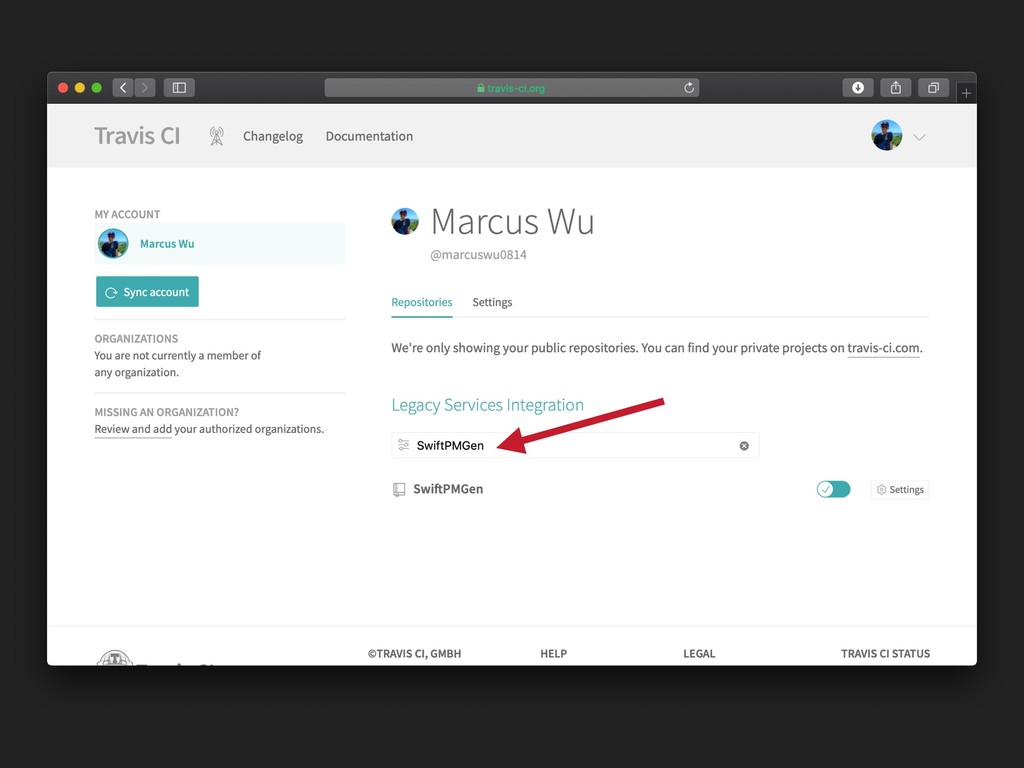Toggle SwiftPMGen repository switch
Screen dimensions: 1024x768
point(833,489)
